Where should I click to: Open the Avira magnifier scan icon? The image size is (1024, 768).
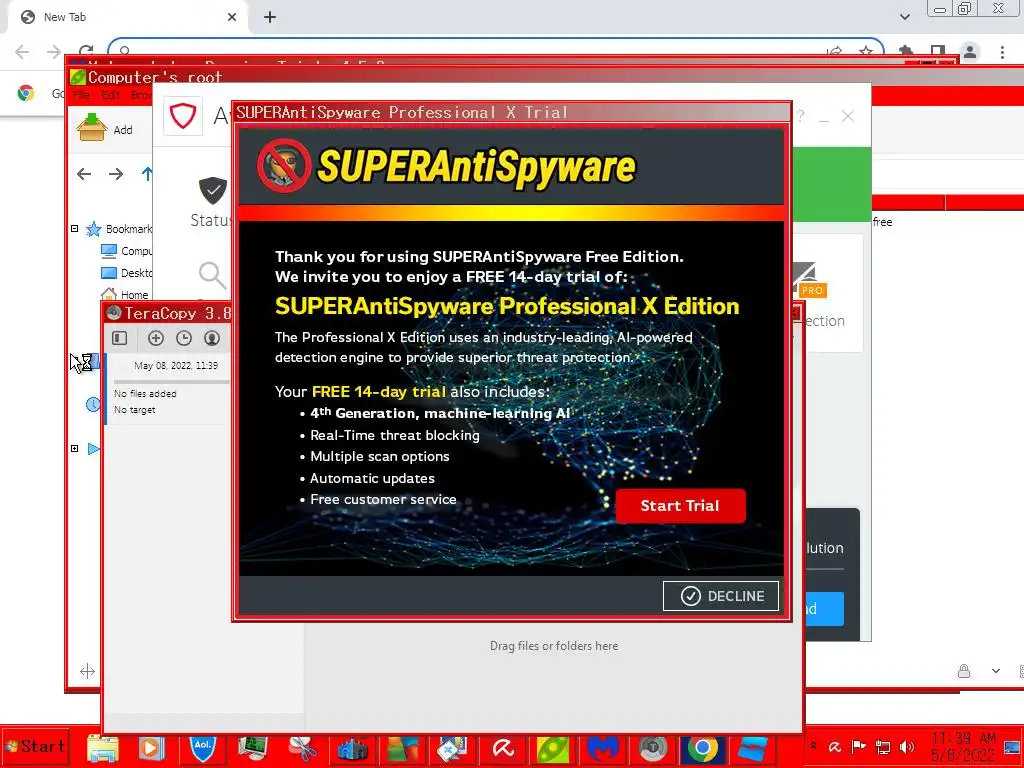pyautogui.click(x=212, y=275)
